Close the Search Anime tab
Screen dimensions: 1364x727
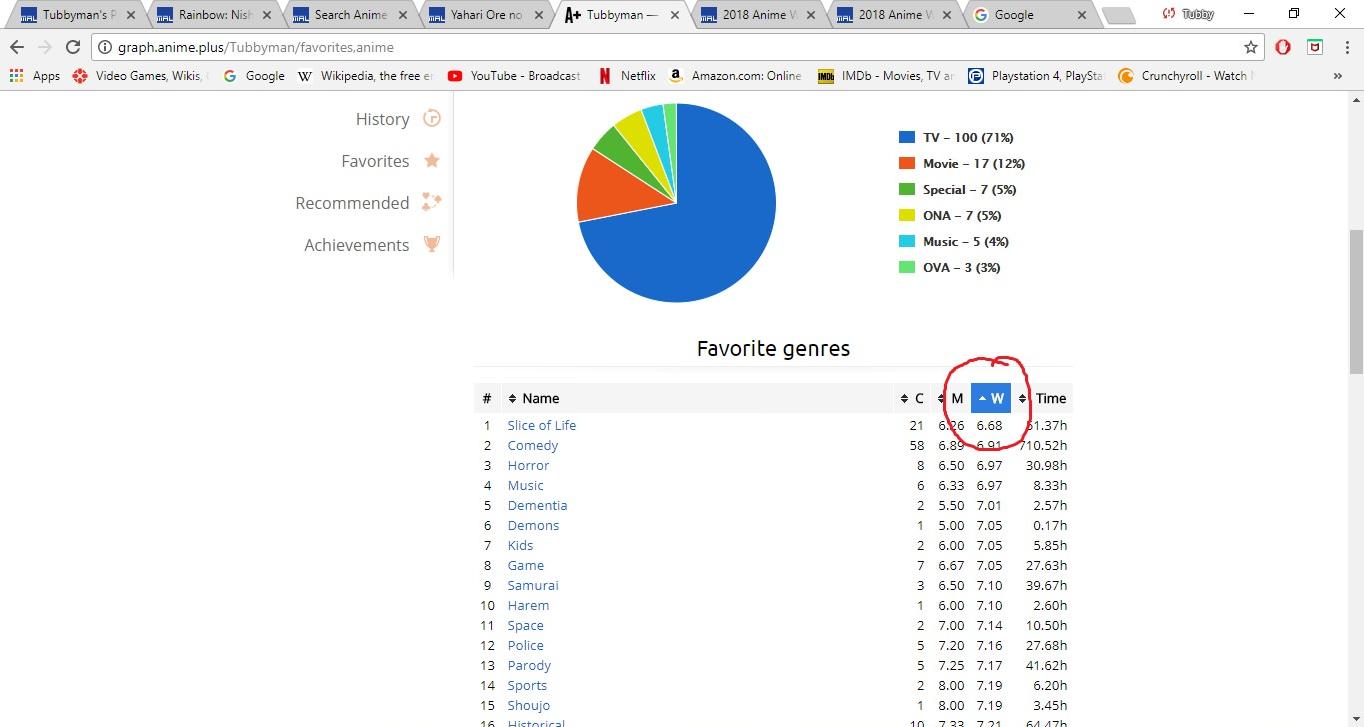click(403, 15)
